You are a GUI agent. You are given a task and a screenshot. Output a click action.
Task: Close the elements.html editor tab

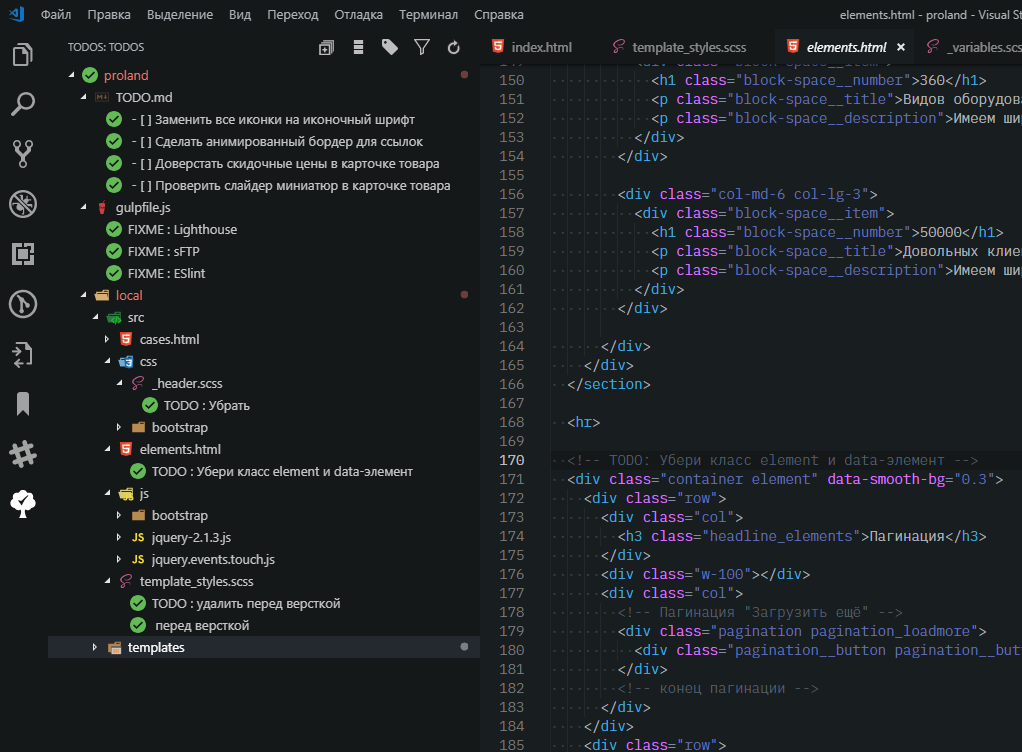(900, 47)
